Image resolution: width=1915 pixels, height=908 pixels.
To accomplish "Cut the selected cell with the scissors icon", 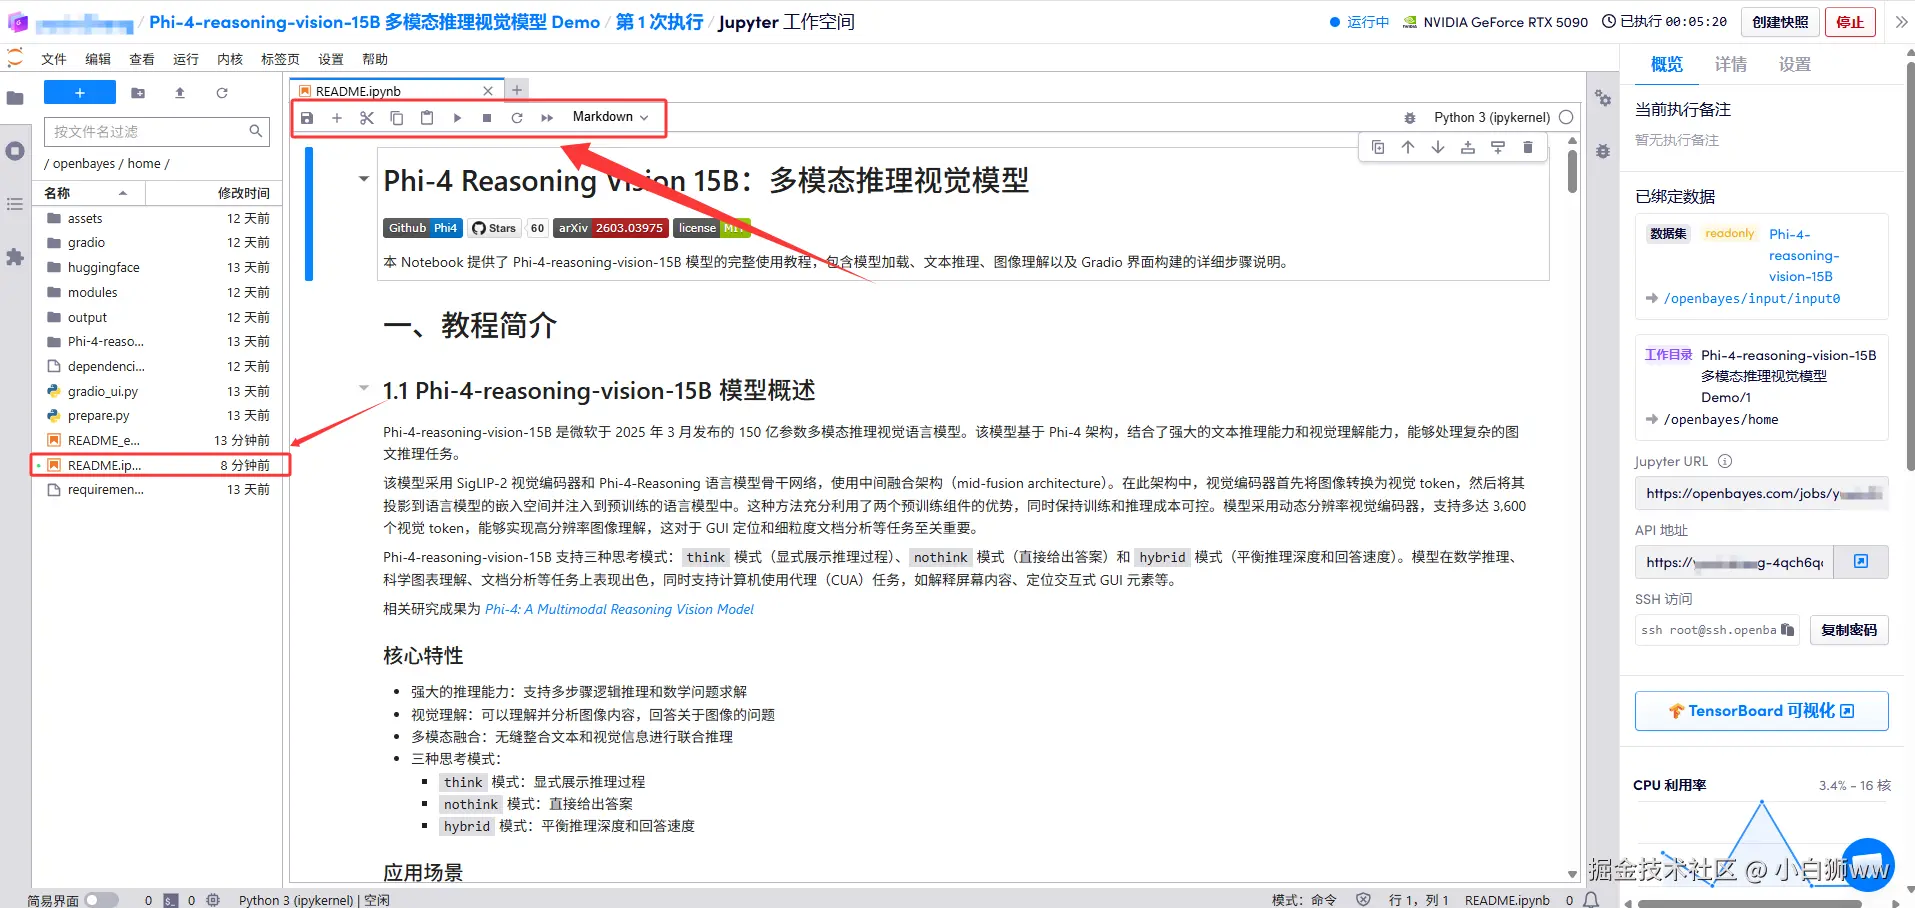I will (367, 118).
